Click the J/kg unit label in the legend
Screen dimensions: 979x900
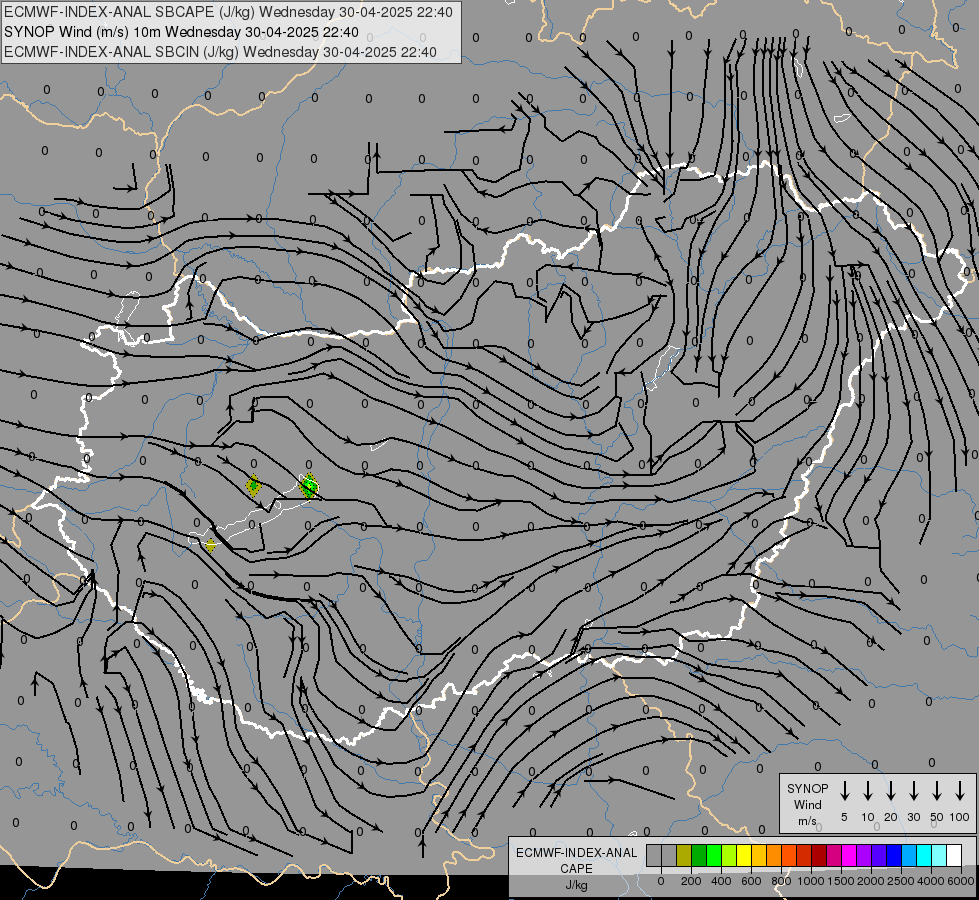point(576,885)
